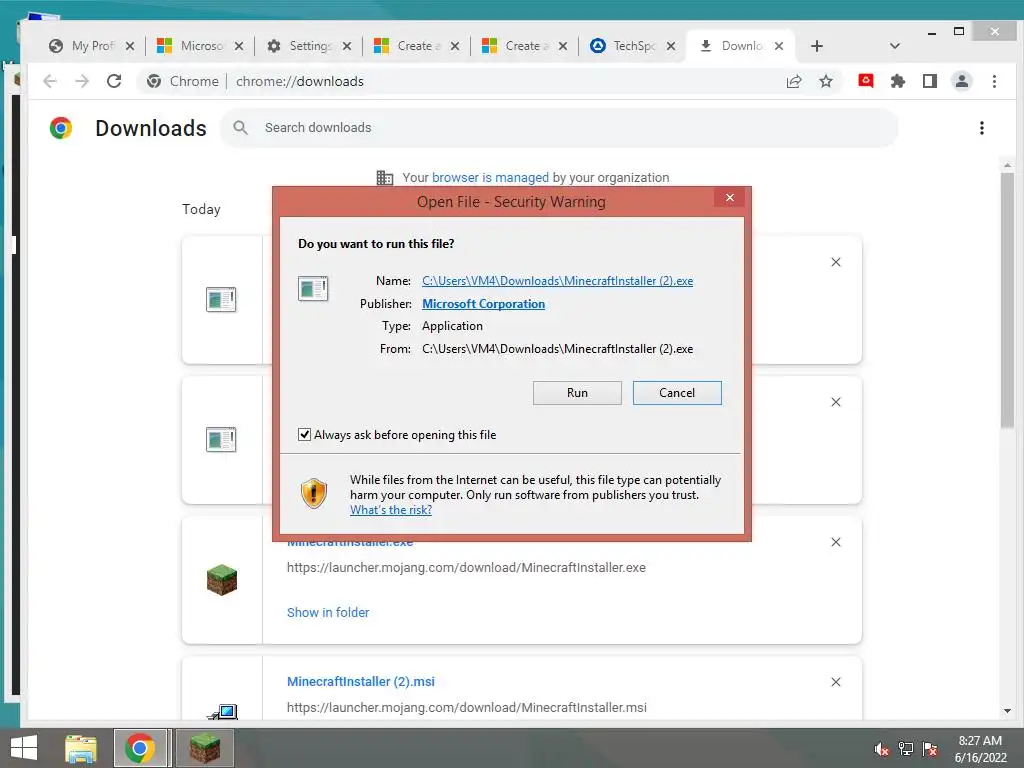Click the muted volume tray icon
This screenshot has width=1024, height=768.
pyautogui.click(x=882, y=748)
